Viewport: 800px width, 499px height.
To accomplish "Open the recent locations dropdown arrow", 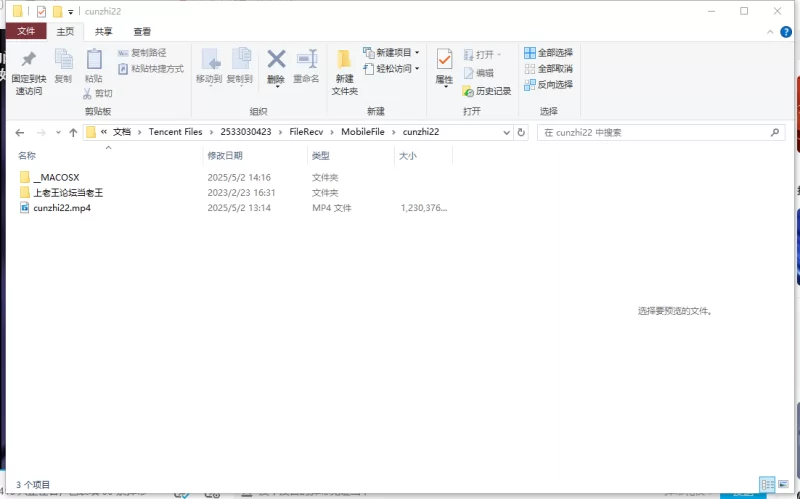I will pos(58,133).
